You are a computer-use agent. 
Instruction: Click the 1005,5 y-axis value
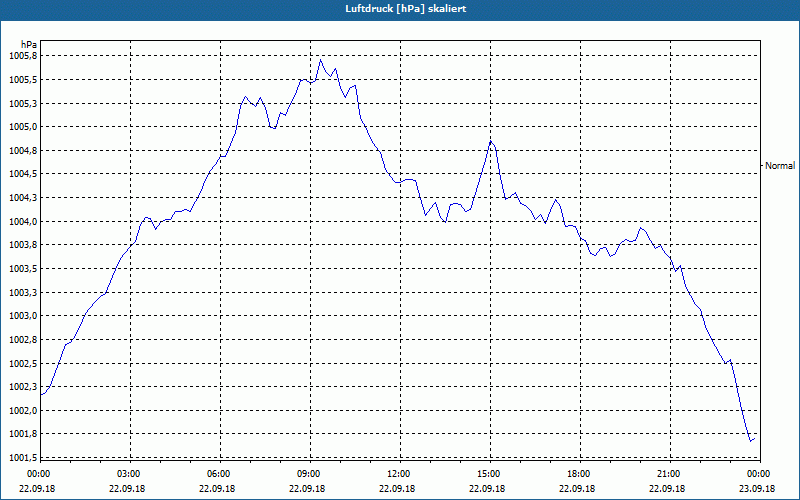coord(23,80)
